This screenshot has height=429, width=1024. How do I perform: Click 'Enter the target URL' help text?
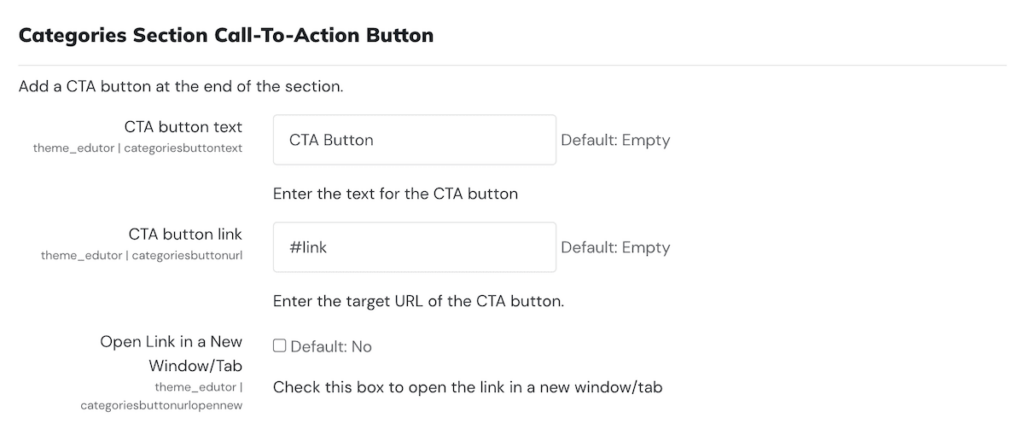pyautogui.click(x=418, y=300)
